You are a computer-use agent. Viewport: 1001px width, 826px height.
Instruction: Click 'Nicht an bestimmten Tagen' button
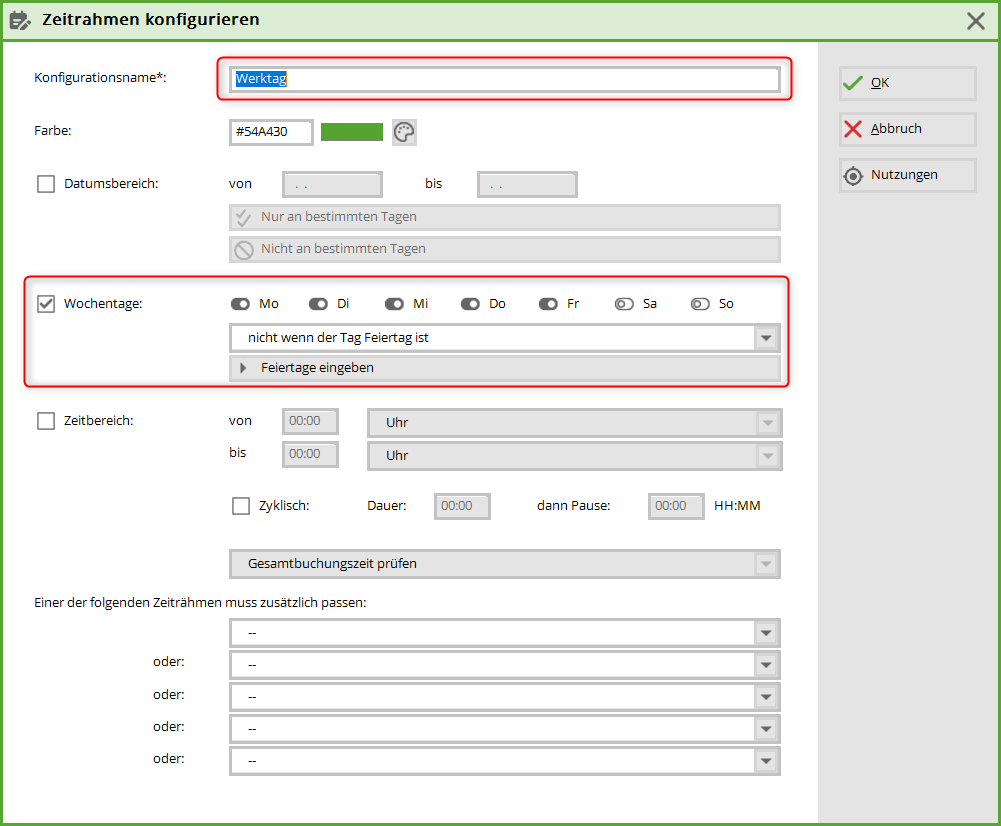(504, 249)
